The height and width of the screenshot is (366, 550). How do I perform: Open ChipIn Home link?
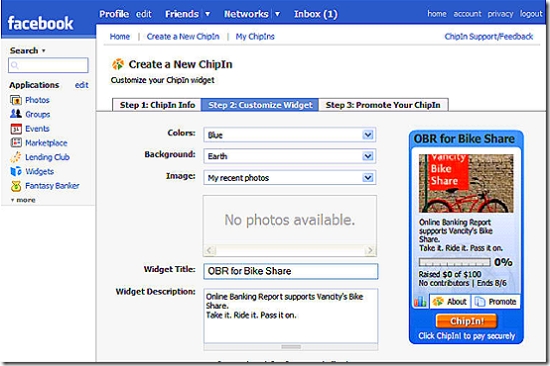click(x=120, y=36)
